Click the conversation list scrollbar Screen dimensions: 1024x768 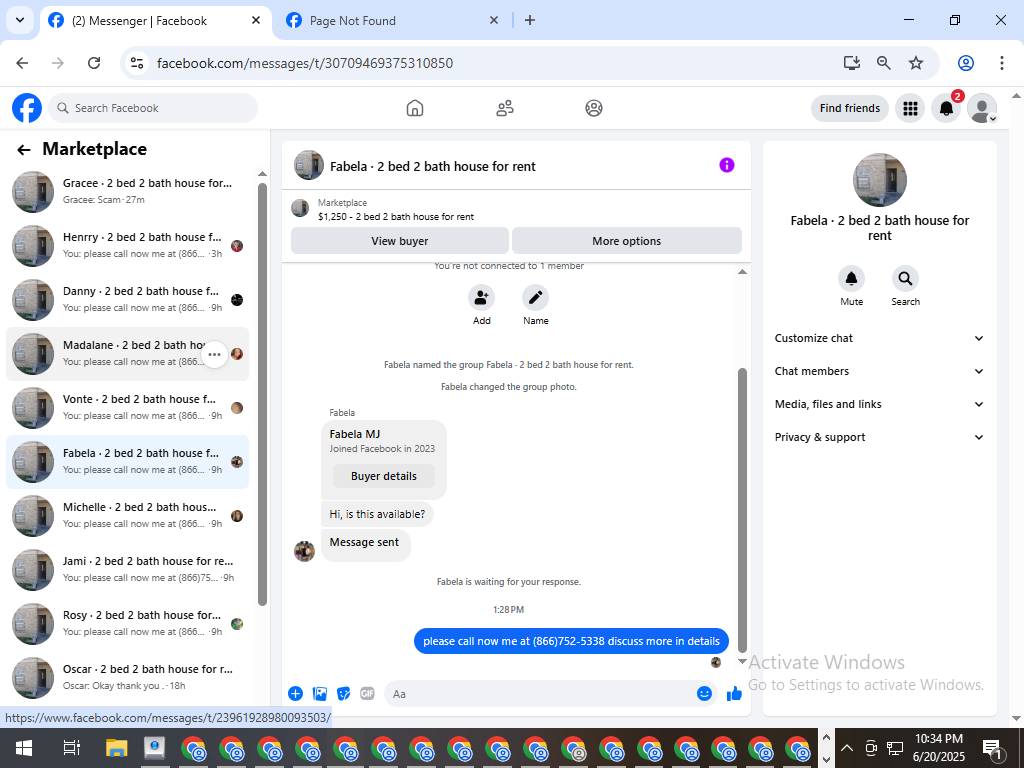(x=262, y=394)
